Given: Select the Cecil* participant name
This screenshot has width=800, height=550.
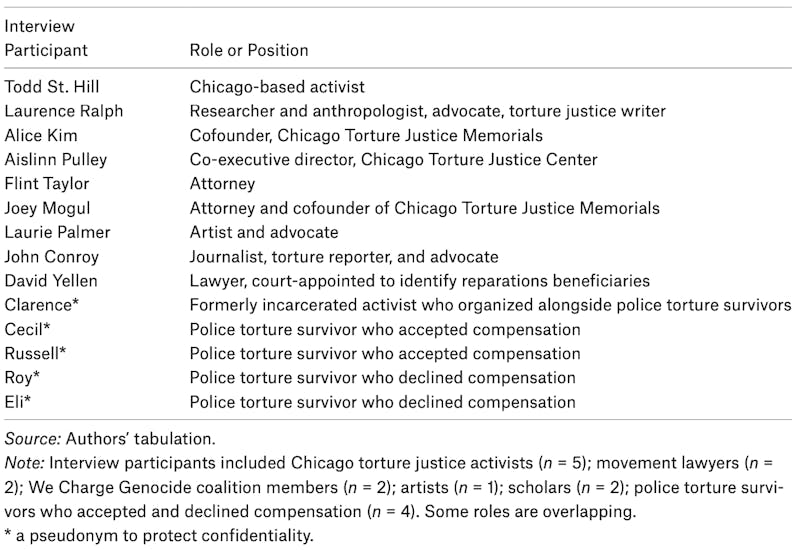Looking at the screenshot, I should click(30, 329).
